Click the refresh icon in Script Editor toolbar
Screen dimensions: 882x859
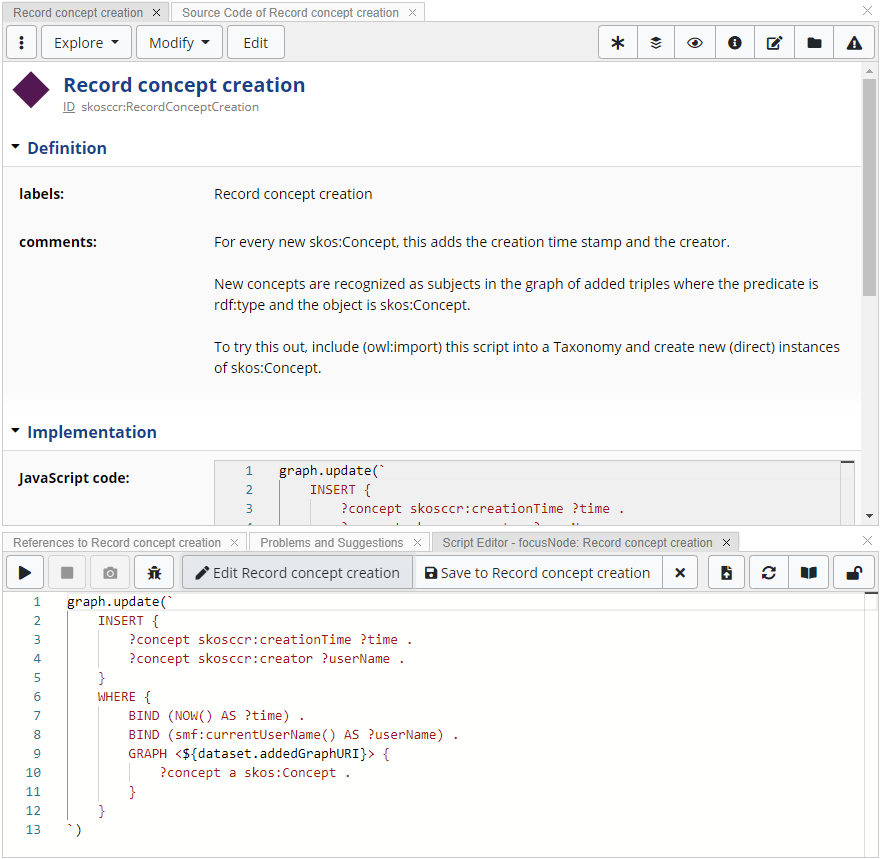767,572
